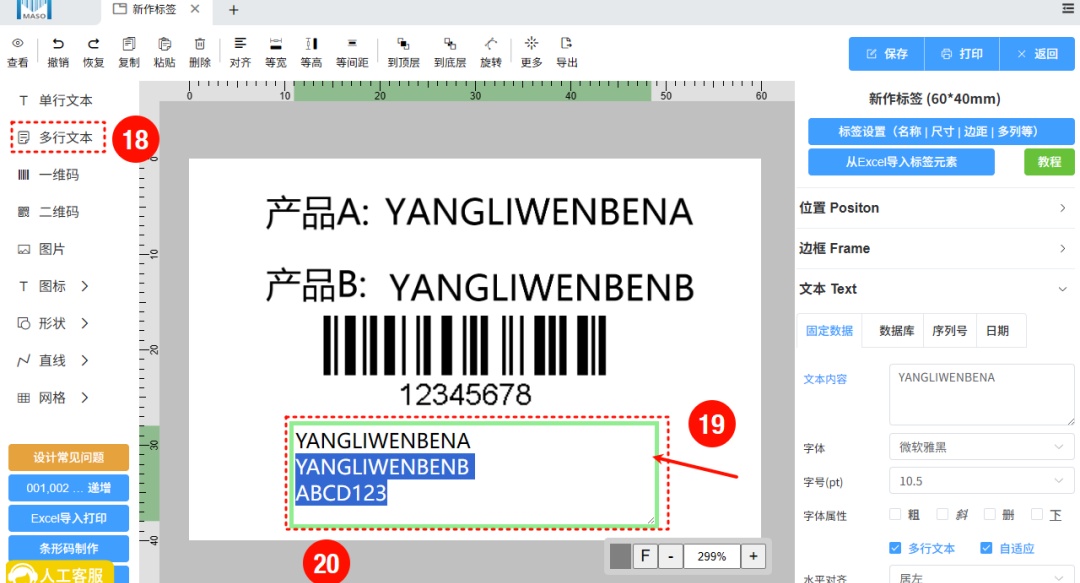Viewport: 1080px width, 583px height.
Task: Add a 二维码 QR code element
Action: (48, 212)
